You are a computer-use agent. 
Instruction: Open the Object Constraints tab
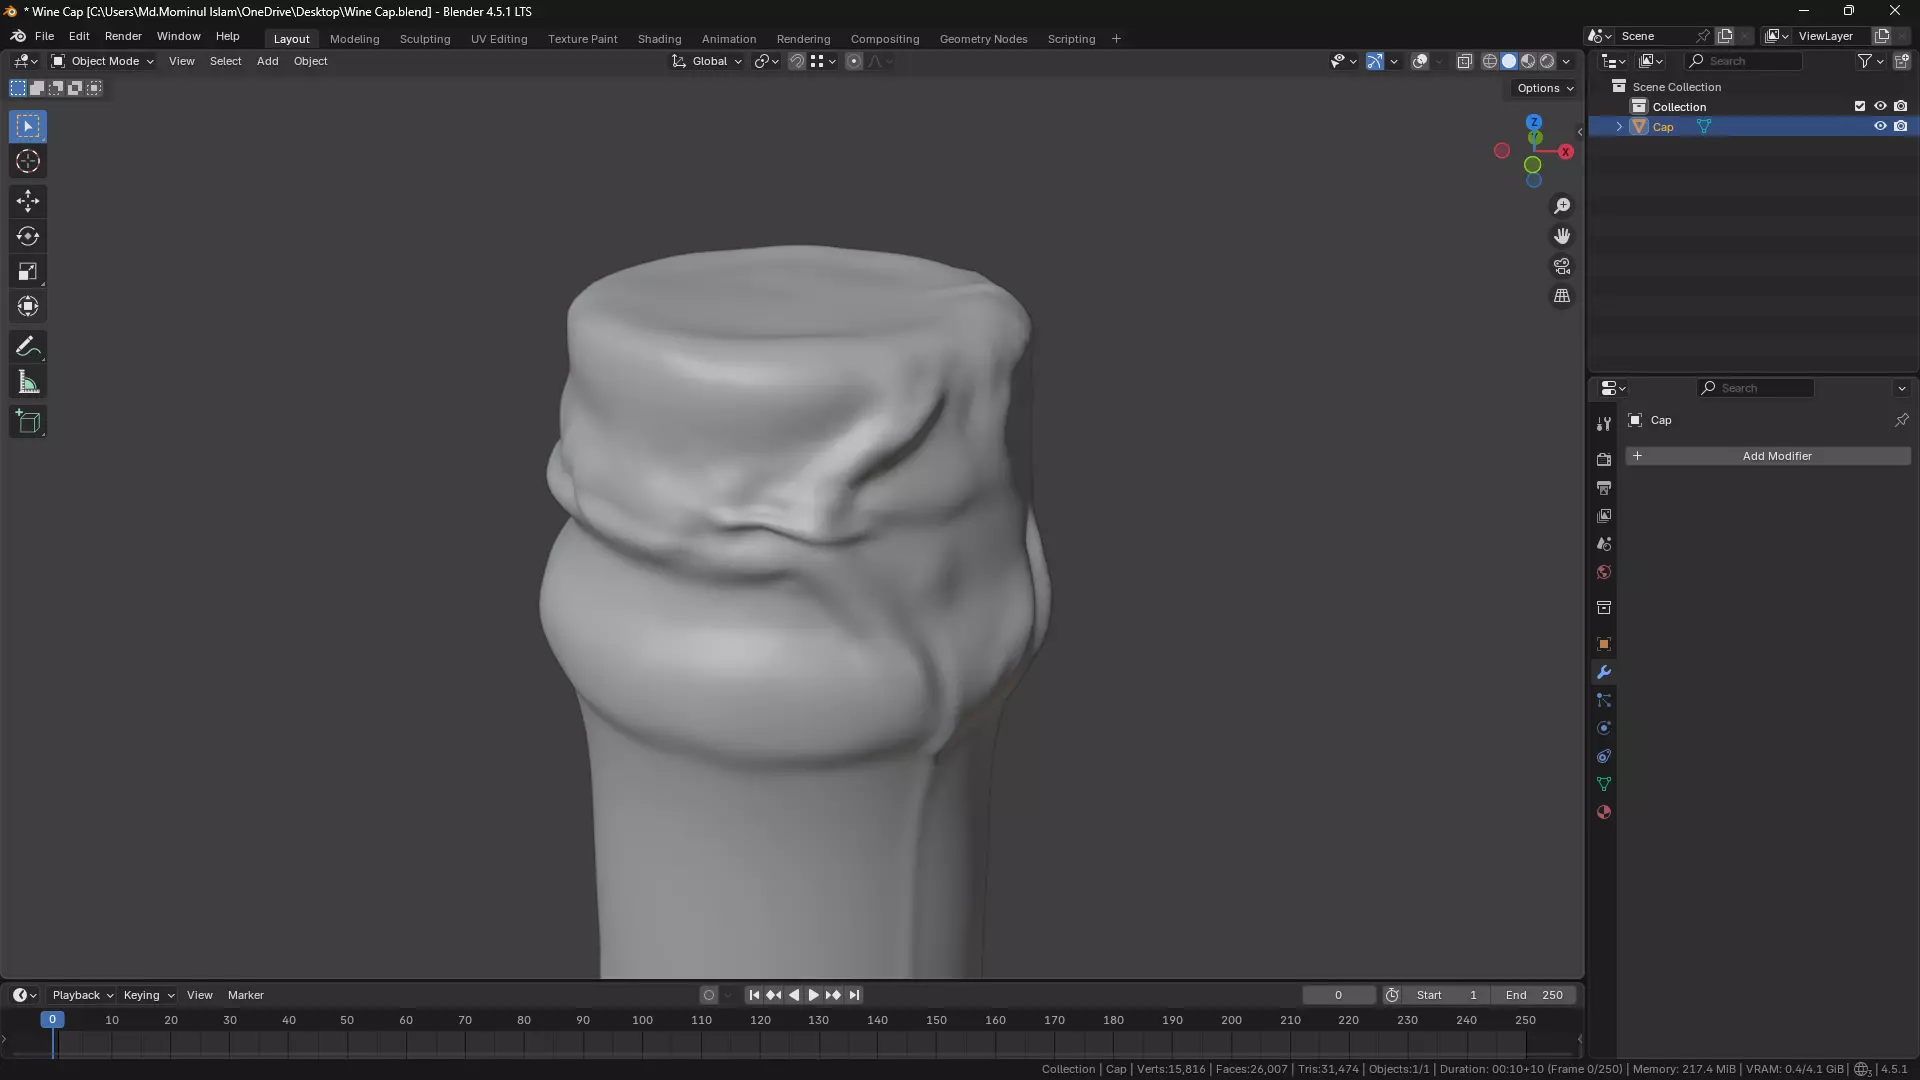click(x=1604, y=756)
